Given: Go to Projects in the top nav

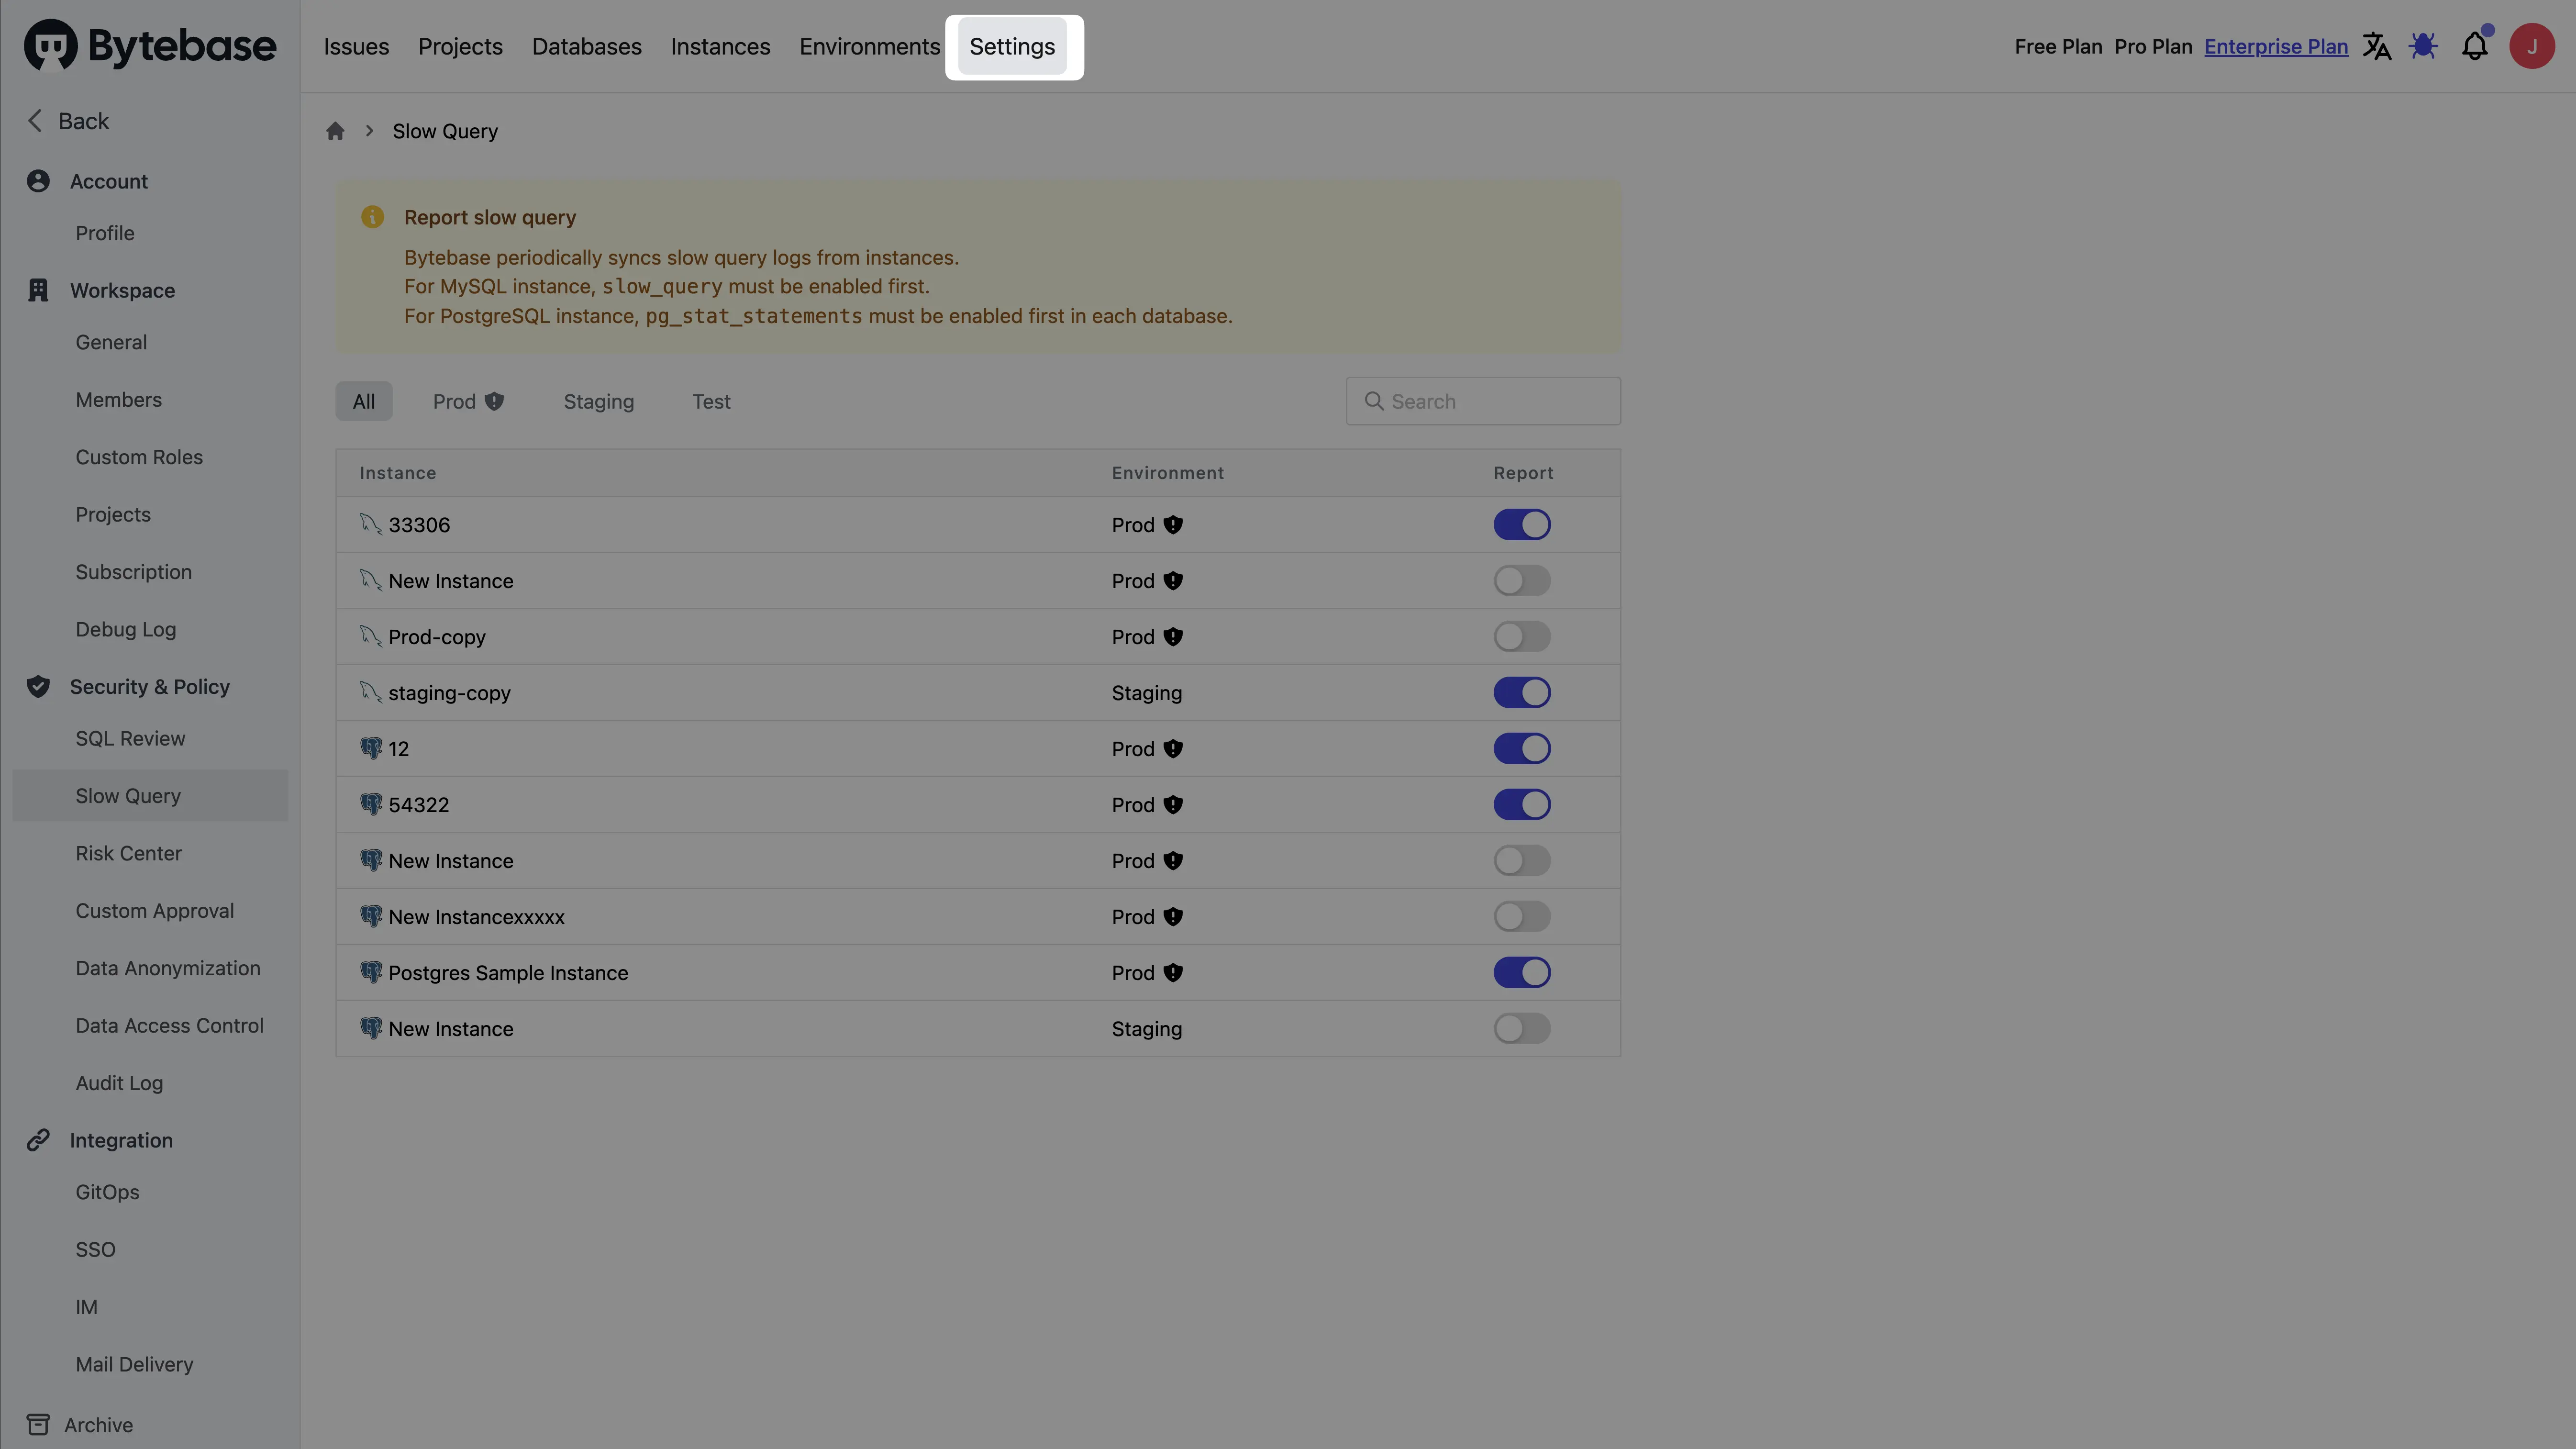Looking at the screenshot, I should (x=460, y=46).
